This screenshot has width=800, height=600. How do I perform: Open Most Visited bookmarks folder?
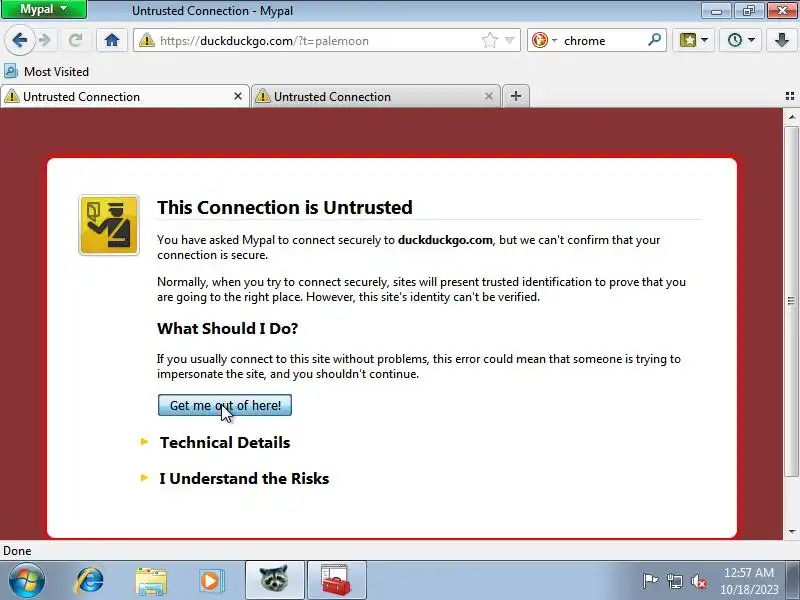click(46, 71)
